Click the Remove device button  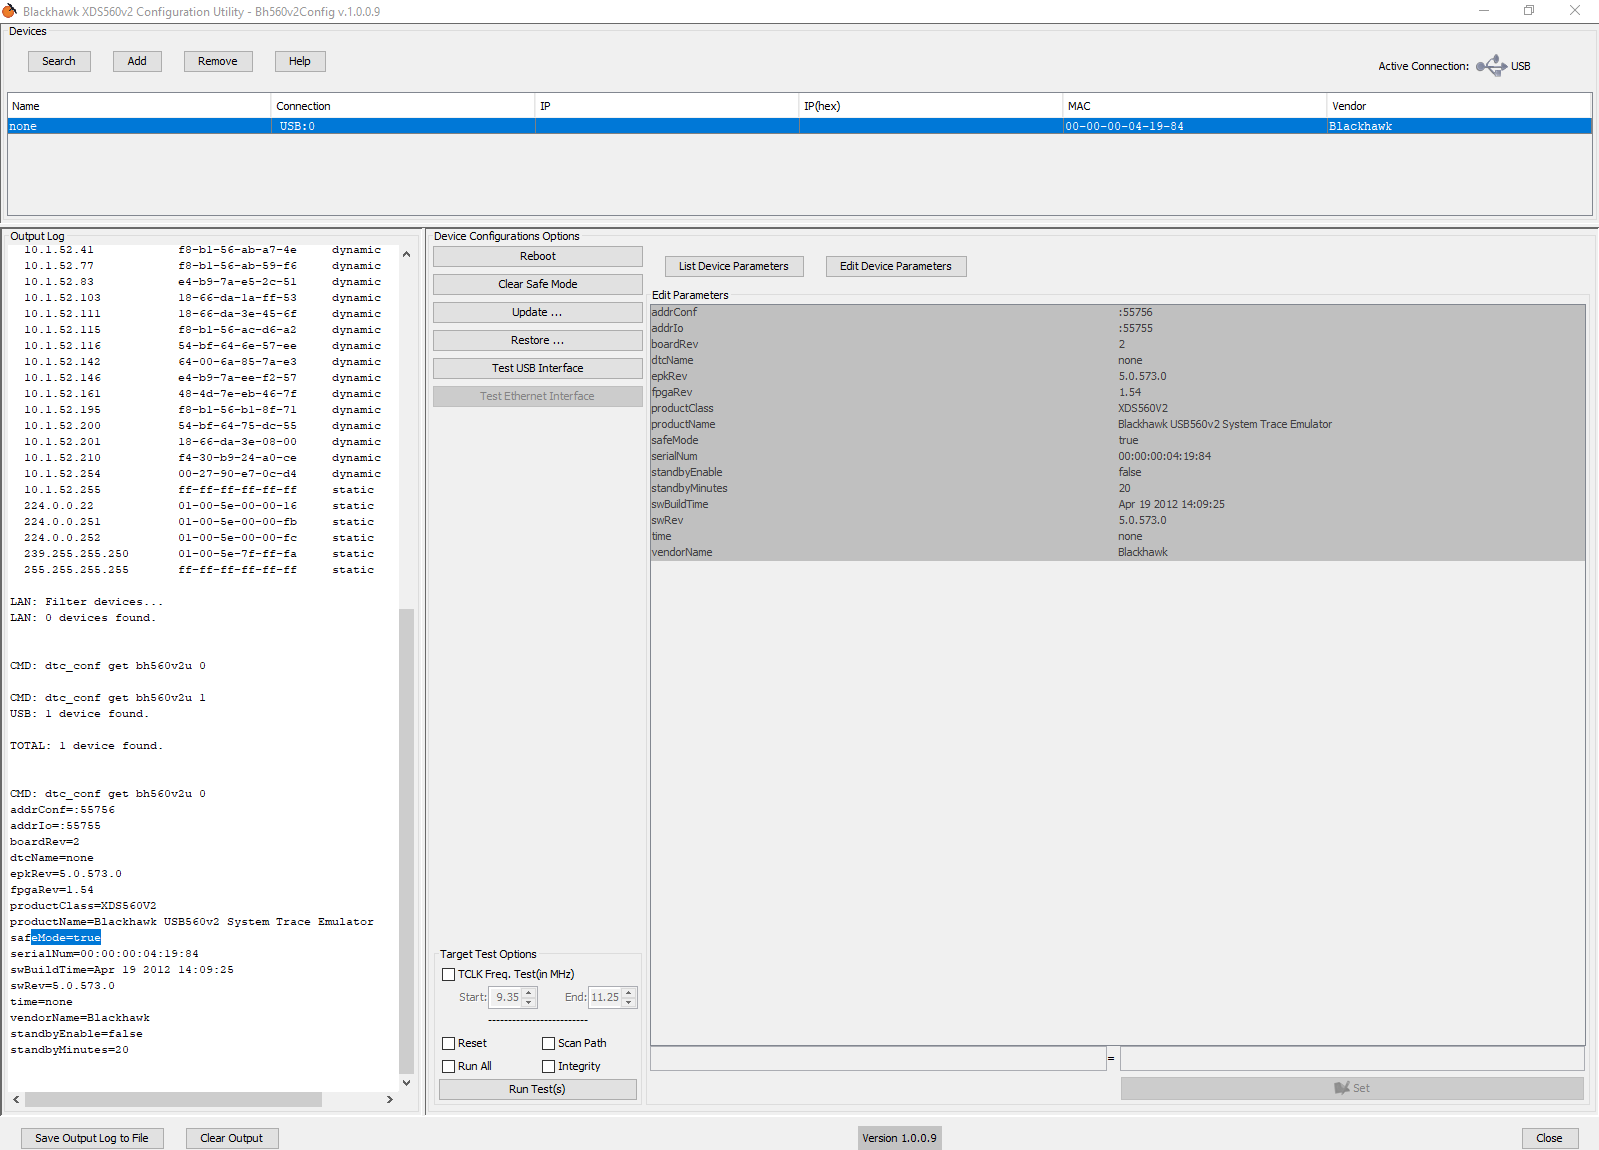click(218, 61)
